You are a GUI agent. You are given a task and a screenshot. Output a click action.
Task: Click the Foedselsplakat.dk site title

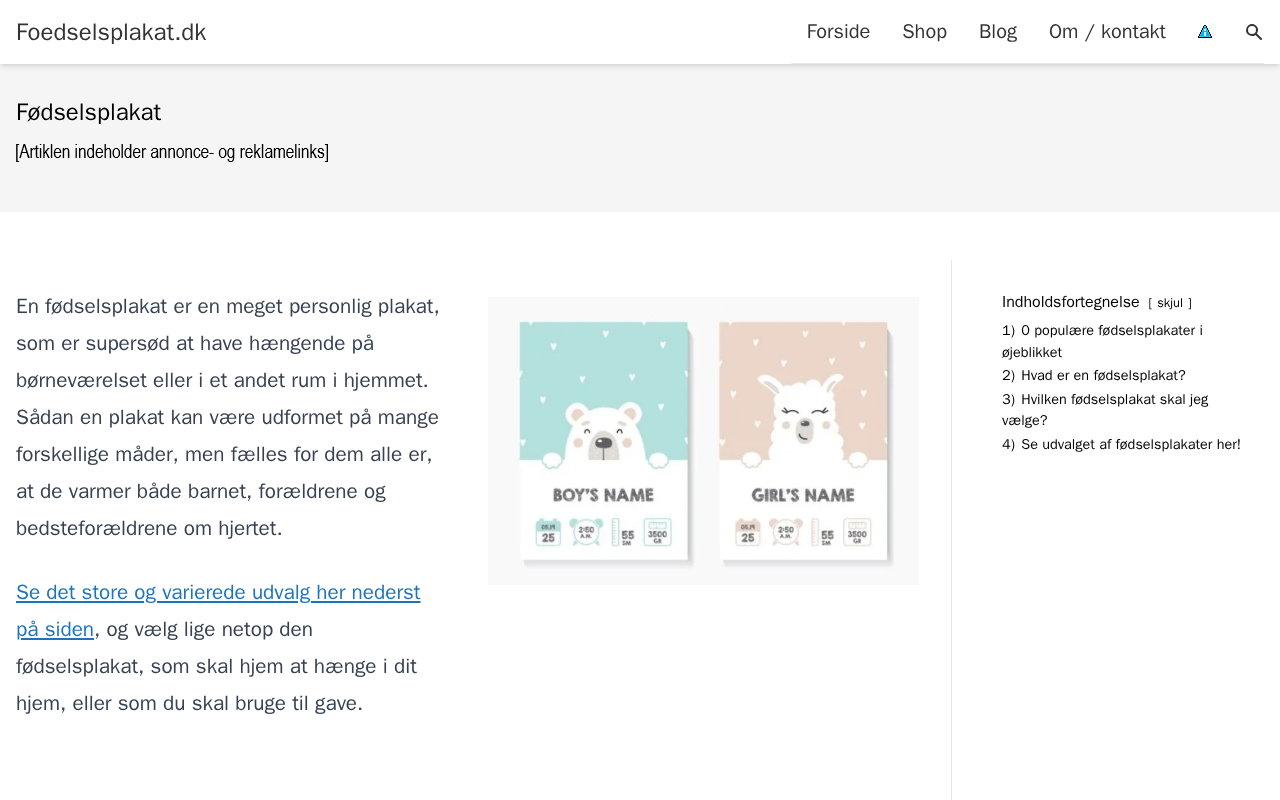coord(111,32)
